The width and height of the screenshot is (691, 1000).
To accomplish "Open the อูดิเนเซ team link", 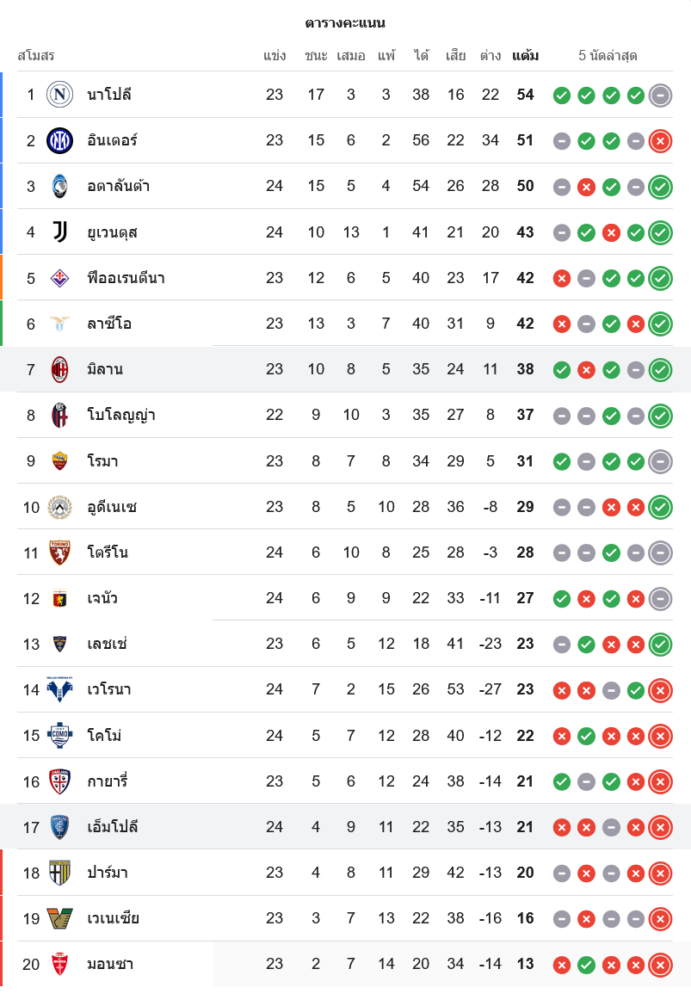I will pos(112,507).
